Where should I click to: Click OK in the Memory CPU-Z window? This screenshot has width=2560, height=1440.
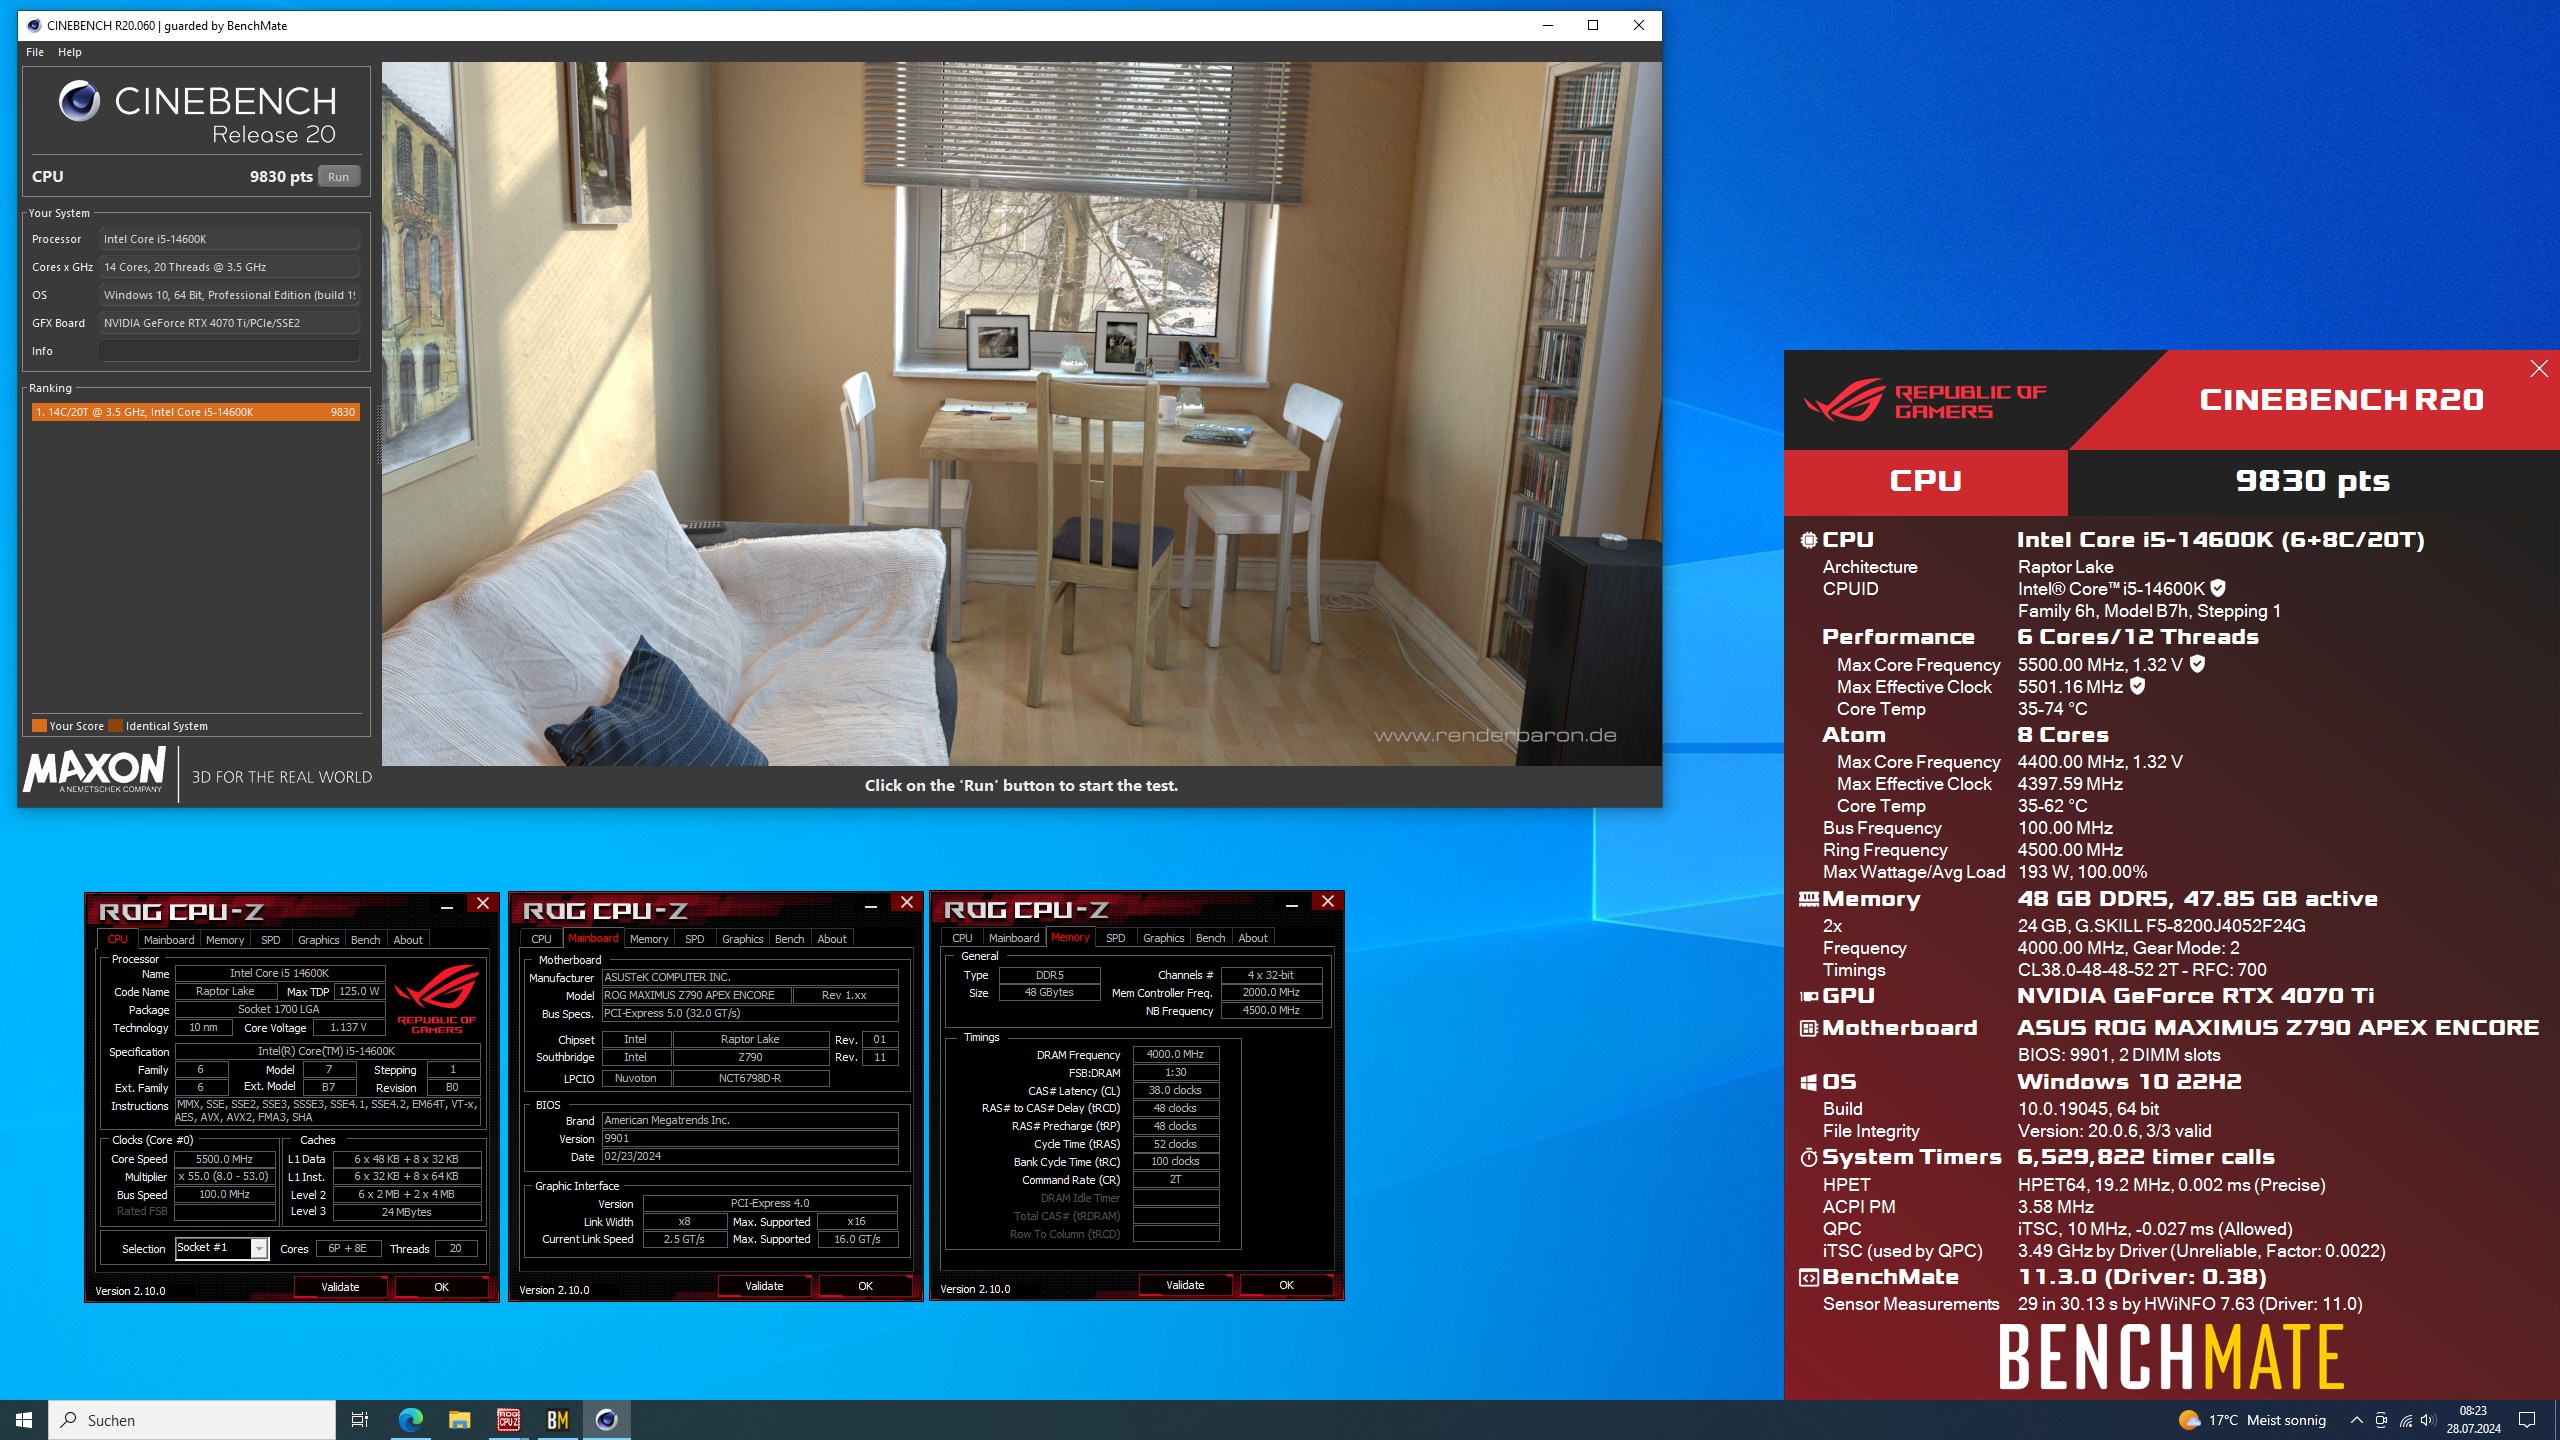coord(1286,1285)
